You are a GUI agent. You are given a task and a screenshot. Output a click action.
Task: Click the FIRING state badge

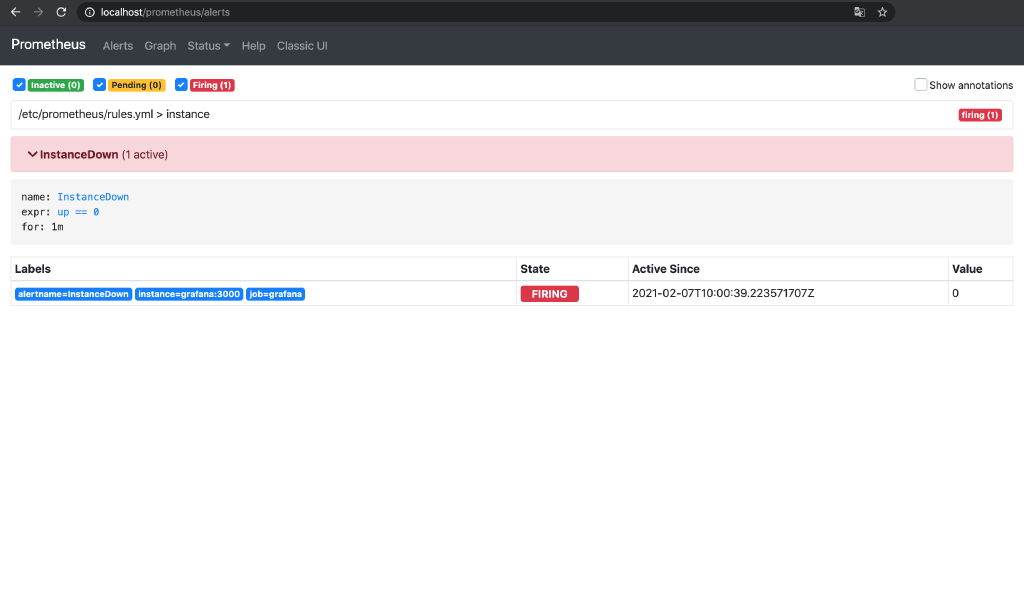point(549,293)
